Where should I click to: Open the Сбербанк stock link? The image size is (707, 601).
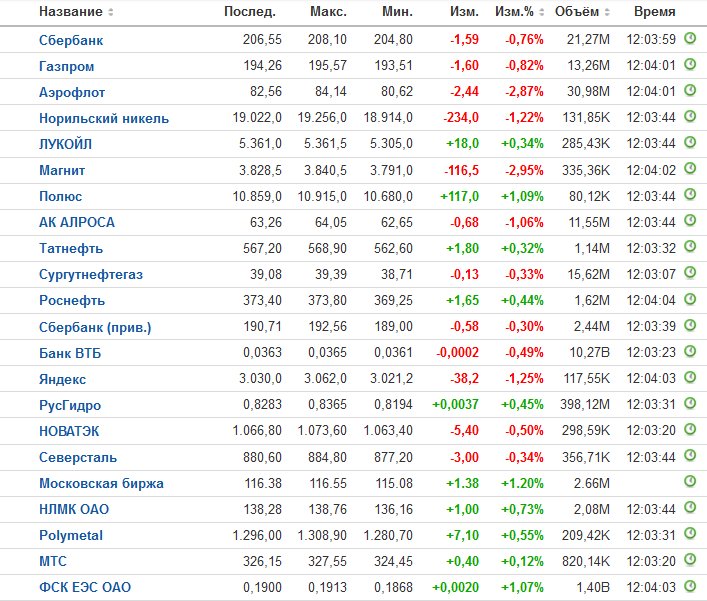71,40
